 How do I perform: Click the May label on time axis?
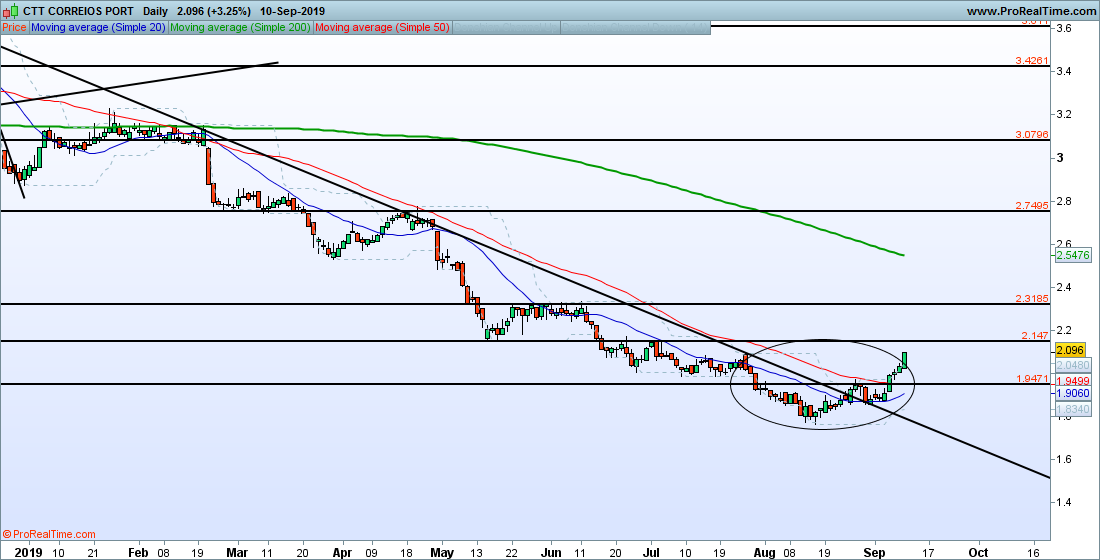[x=443, y=552]
